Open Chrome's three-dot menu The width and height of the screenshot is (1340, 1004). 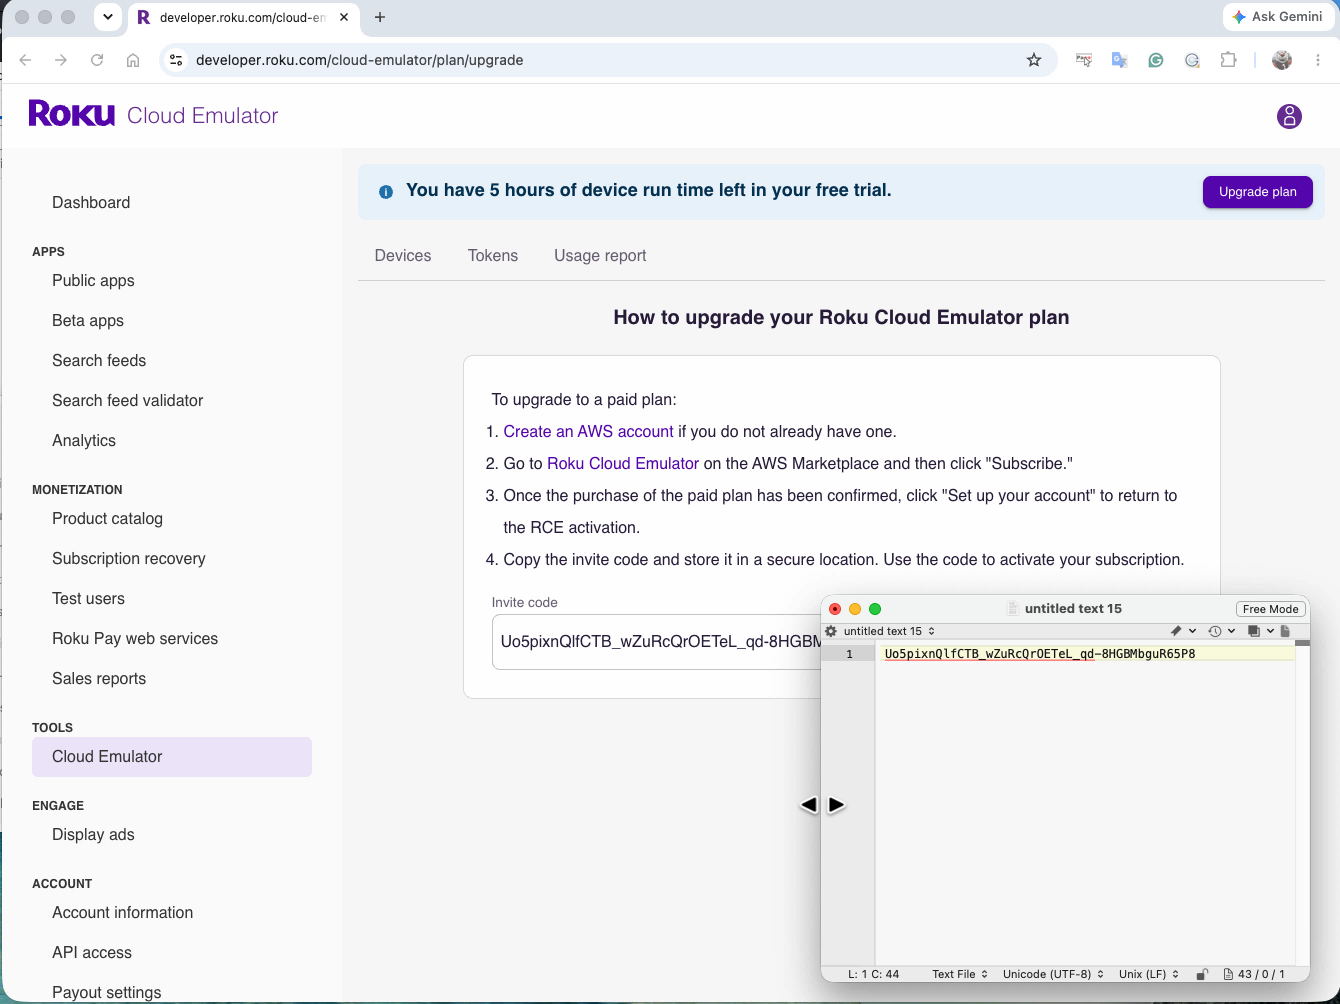point(1319,60)
